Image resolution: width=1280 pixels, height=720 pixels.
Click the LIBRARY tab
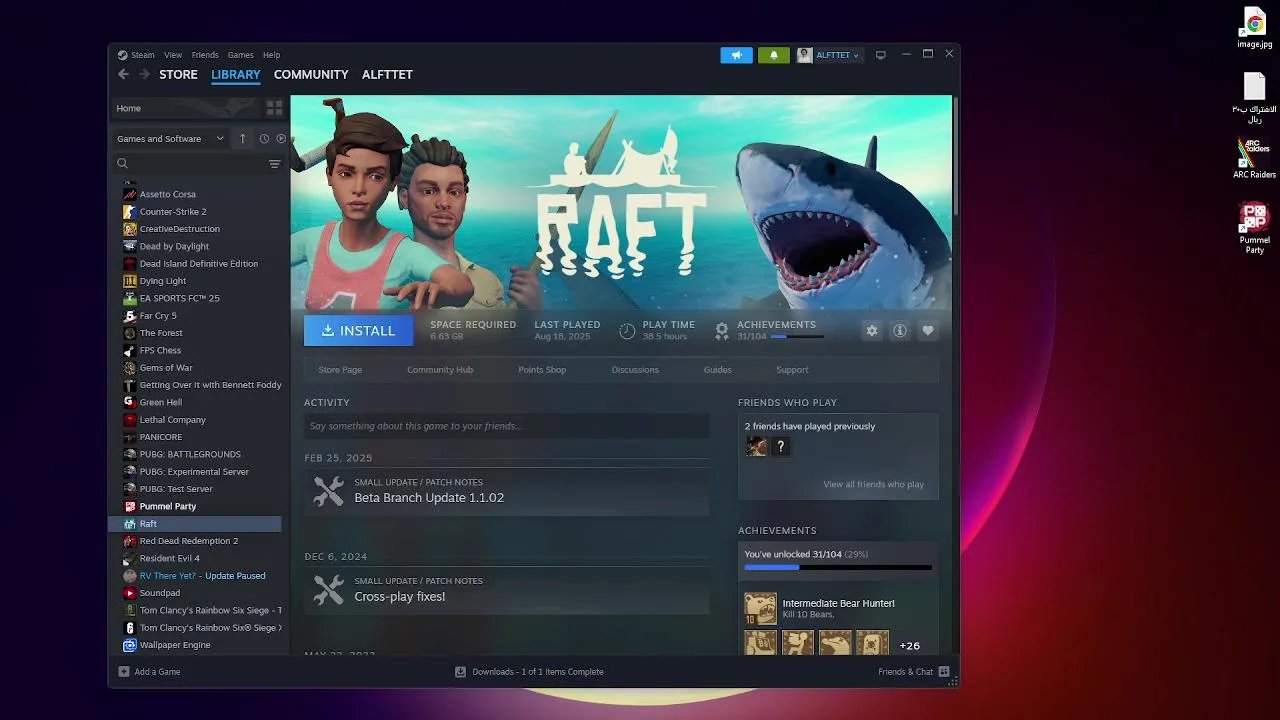(236, 74)
